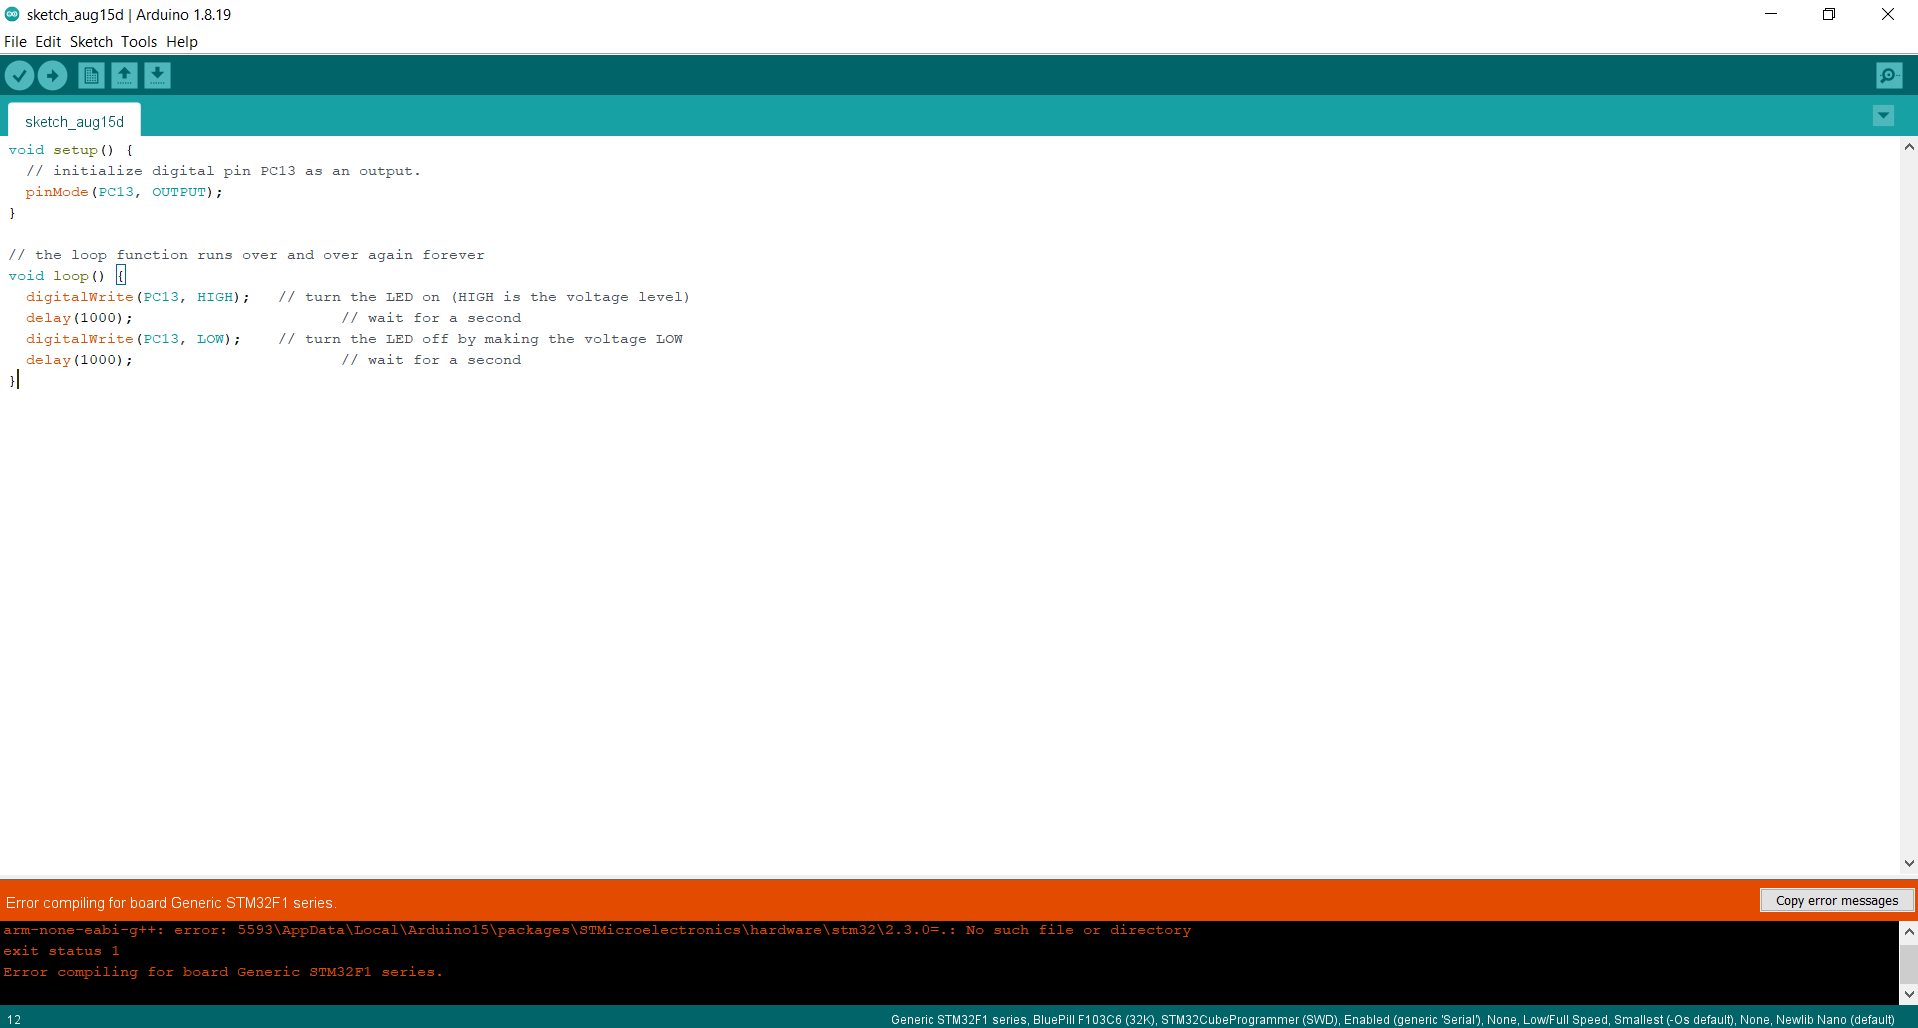Click Copy error messages button
Screen dimensions: 1918x1028
1837,900
